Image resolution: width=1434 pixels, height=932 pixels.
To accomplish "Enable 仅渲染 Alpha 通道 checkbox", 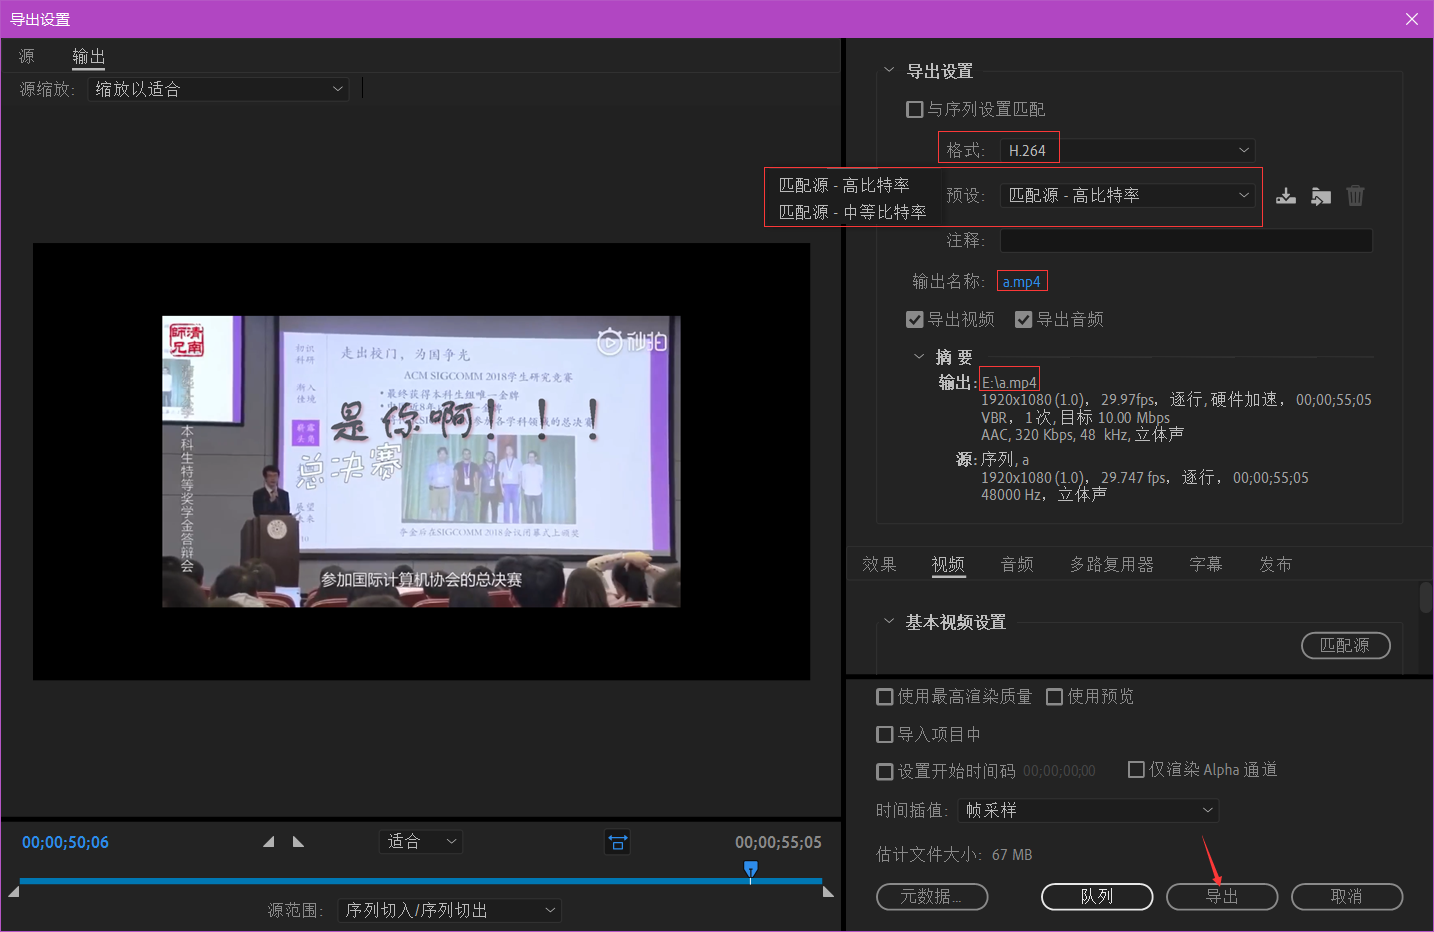I will coord(1136,769).
